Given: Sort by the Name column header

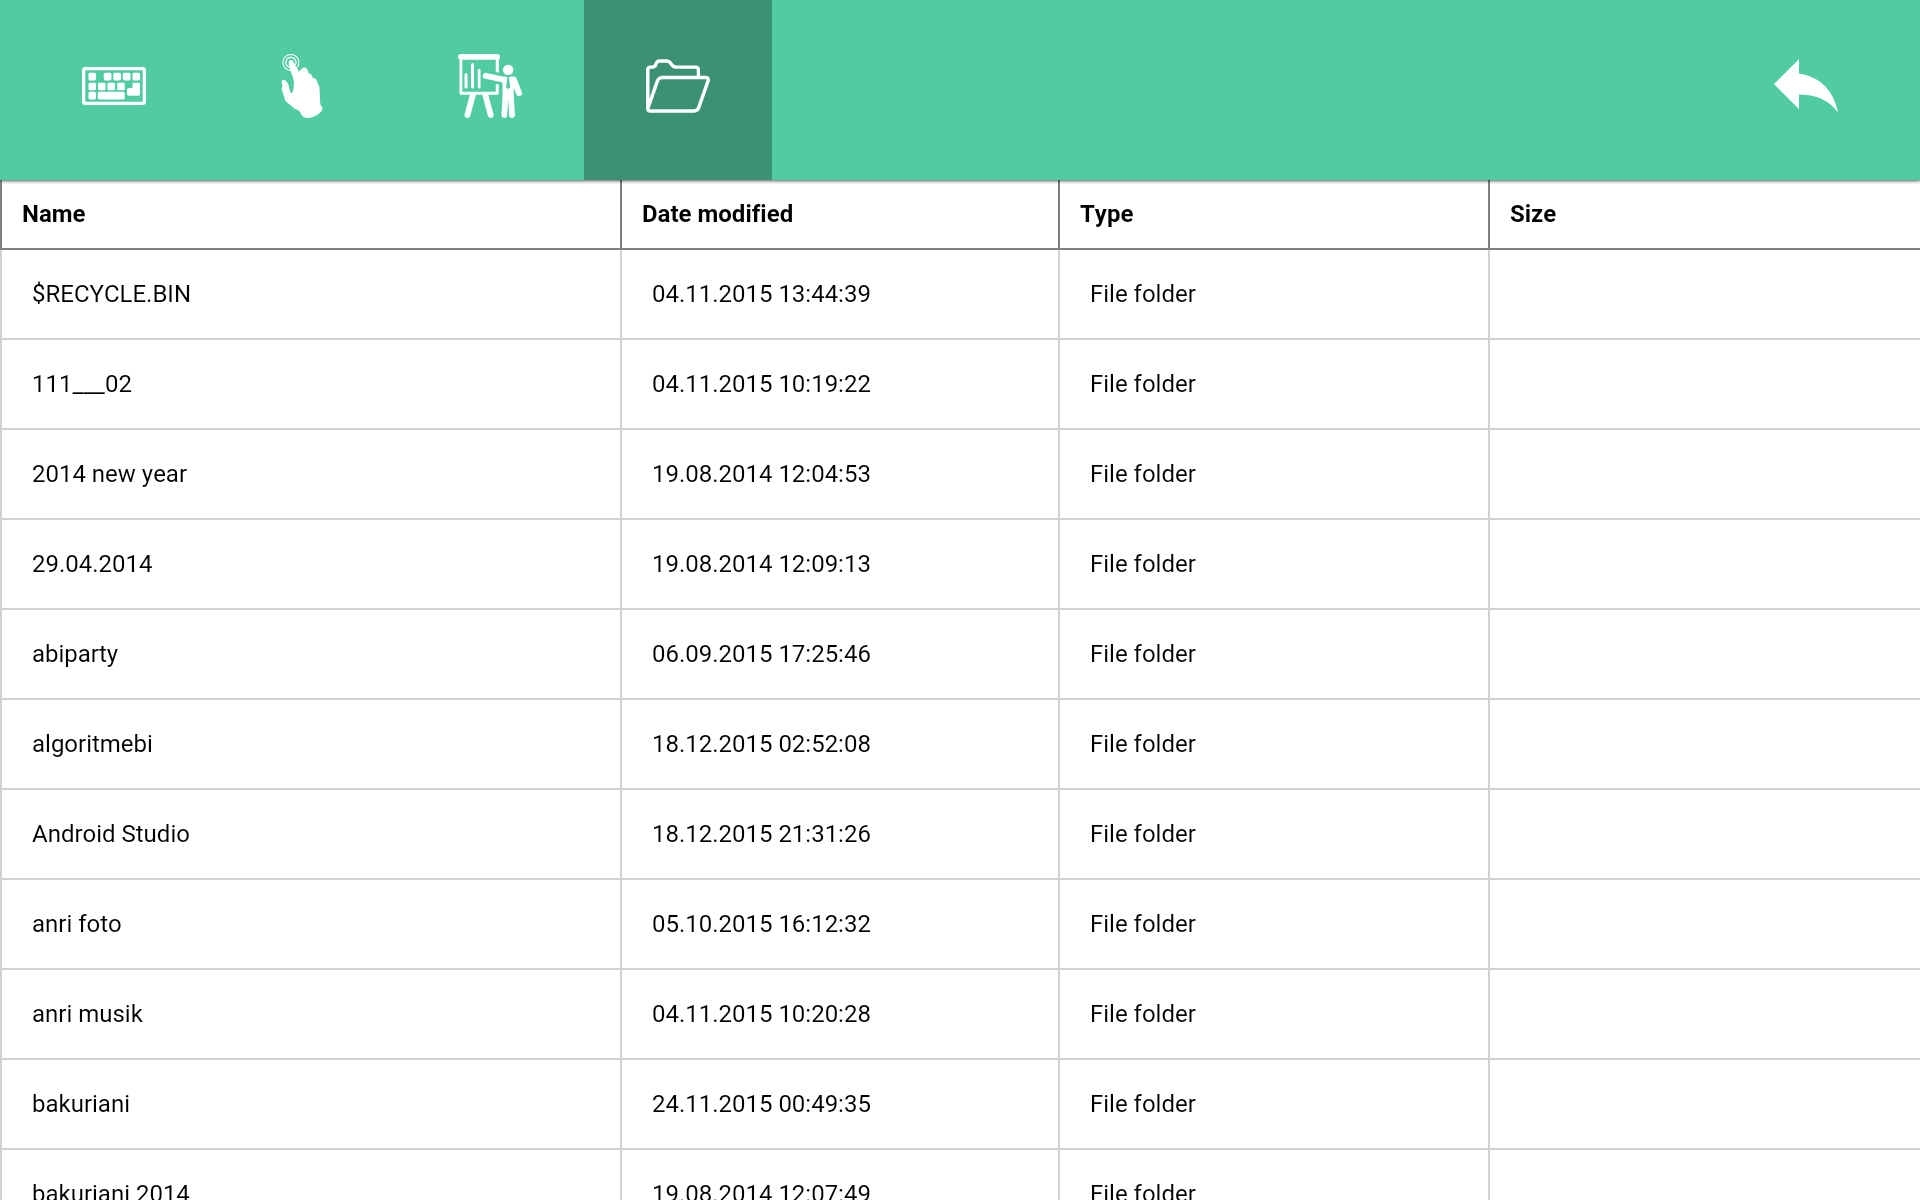Looking at the screenshot, I should pyautogui.click(x=54, y=214).
